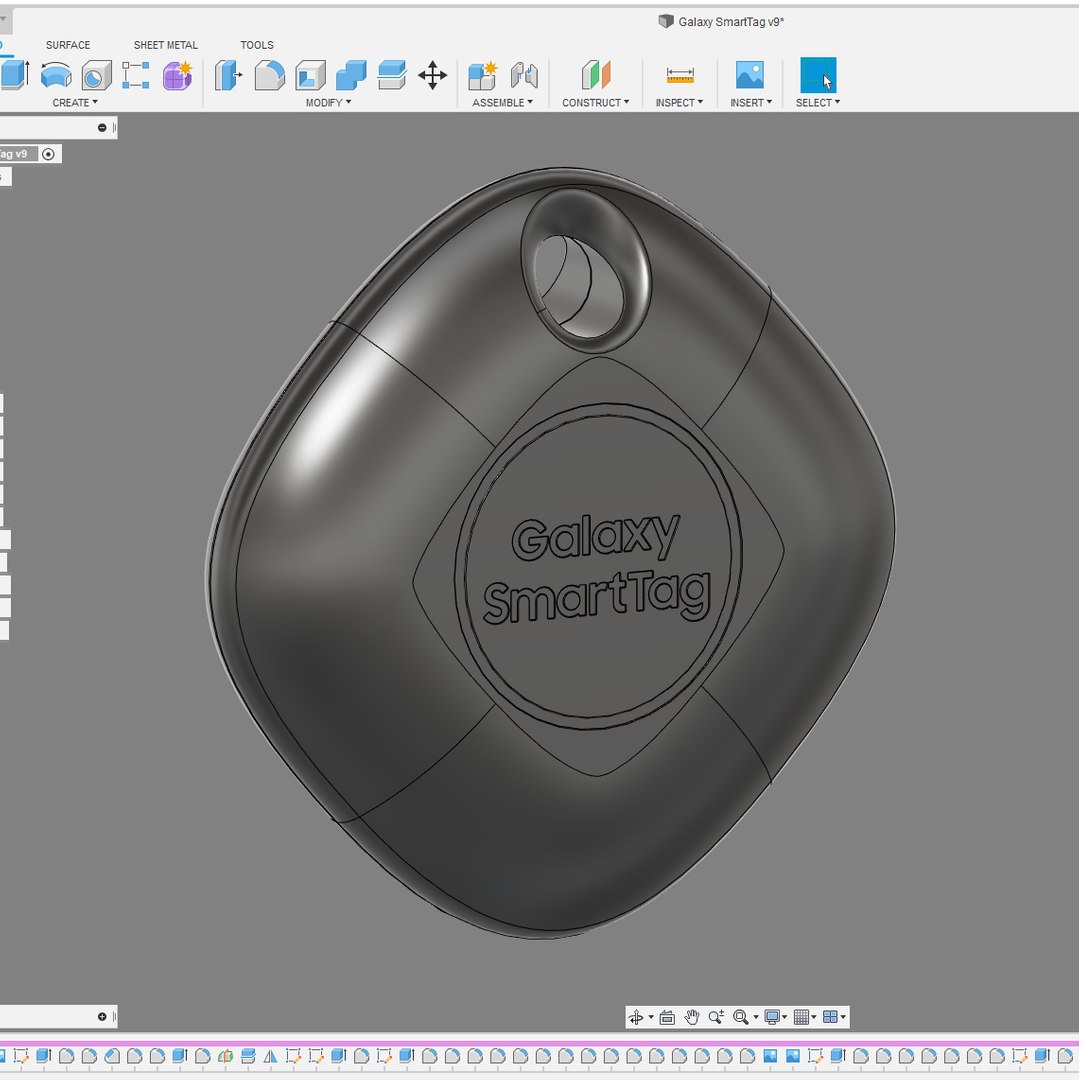The height and width of the screenshot is (1080, 1079).
Task: Select the Mirror feature in timeline
Action: pyautogui.click(x=270, y=1056)
